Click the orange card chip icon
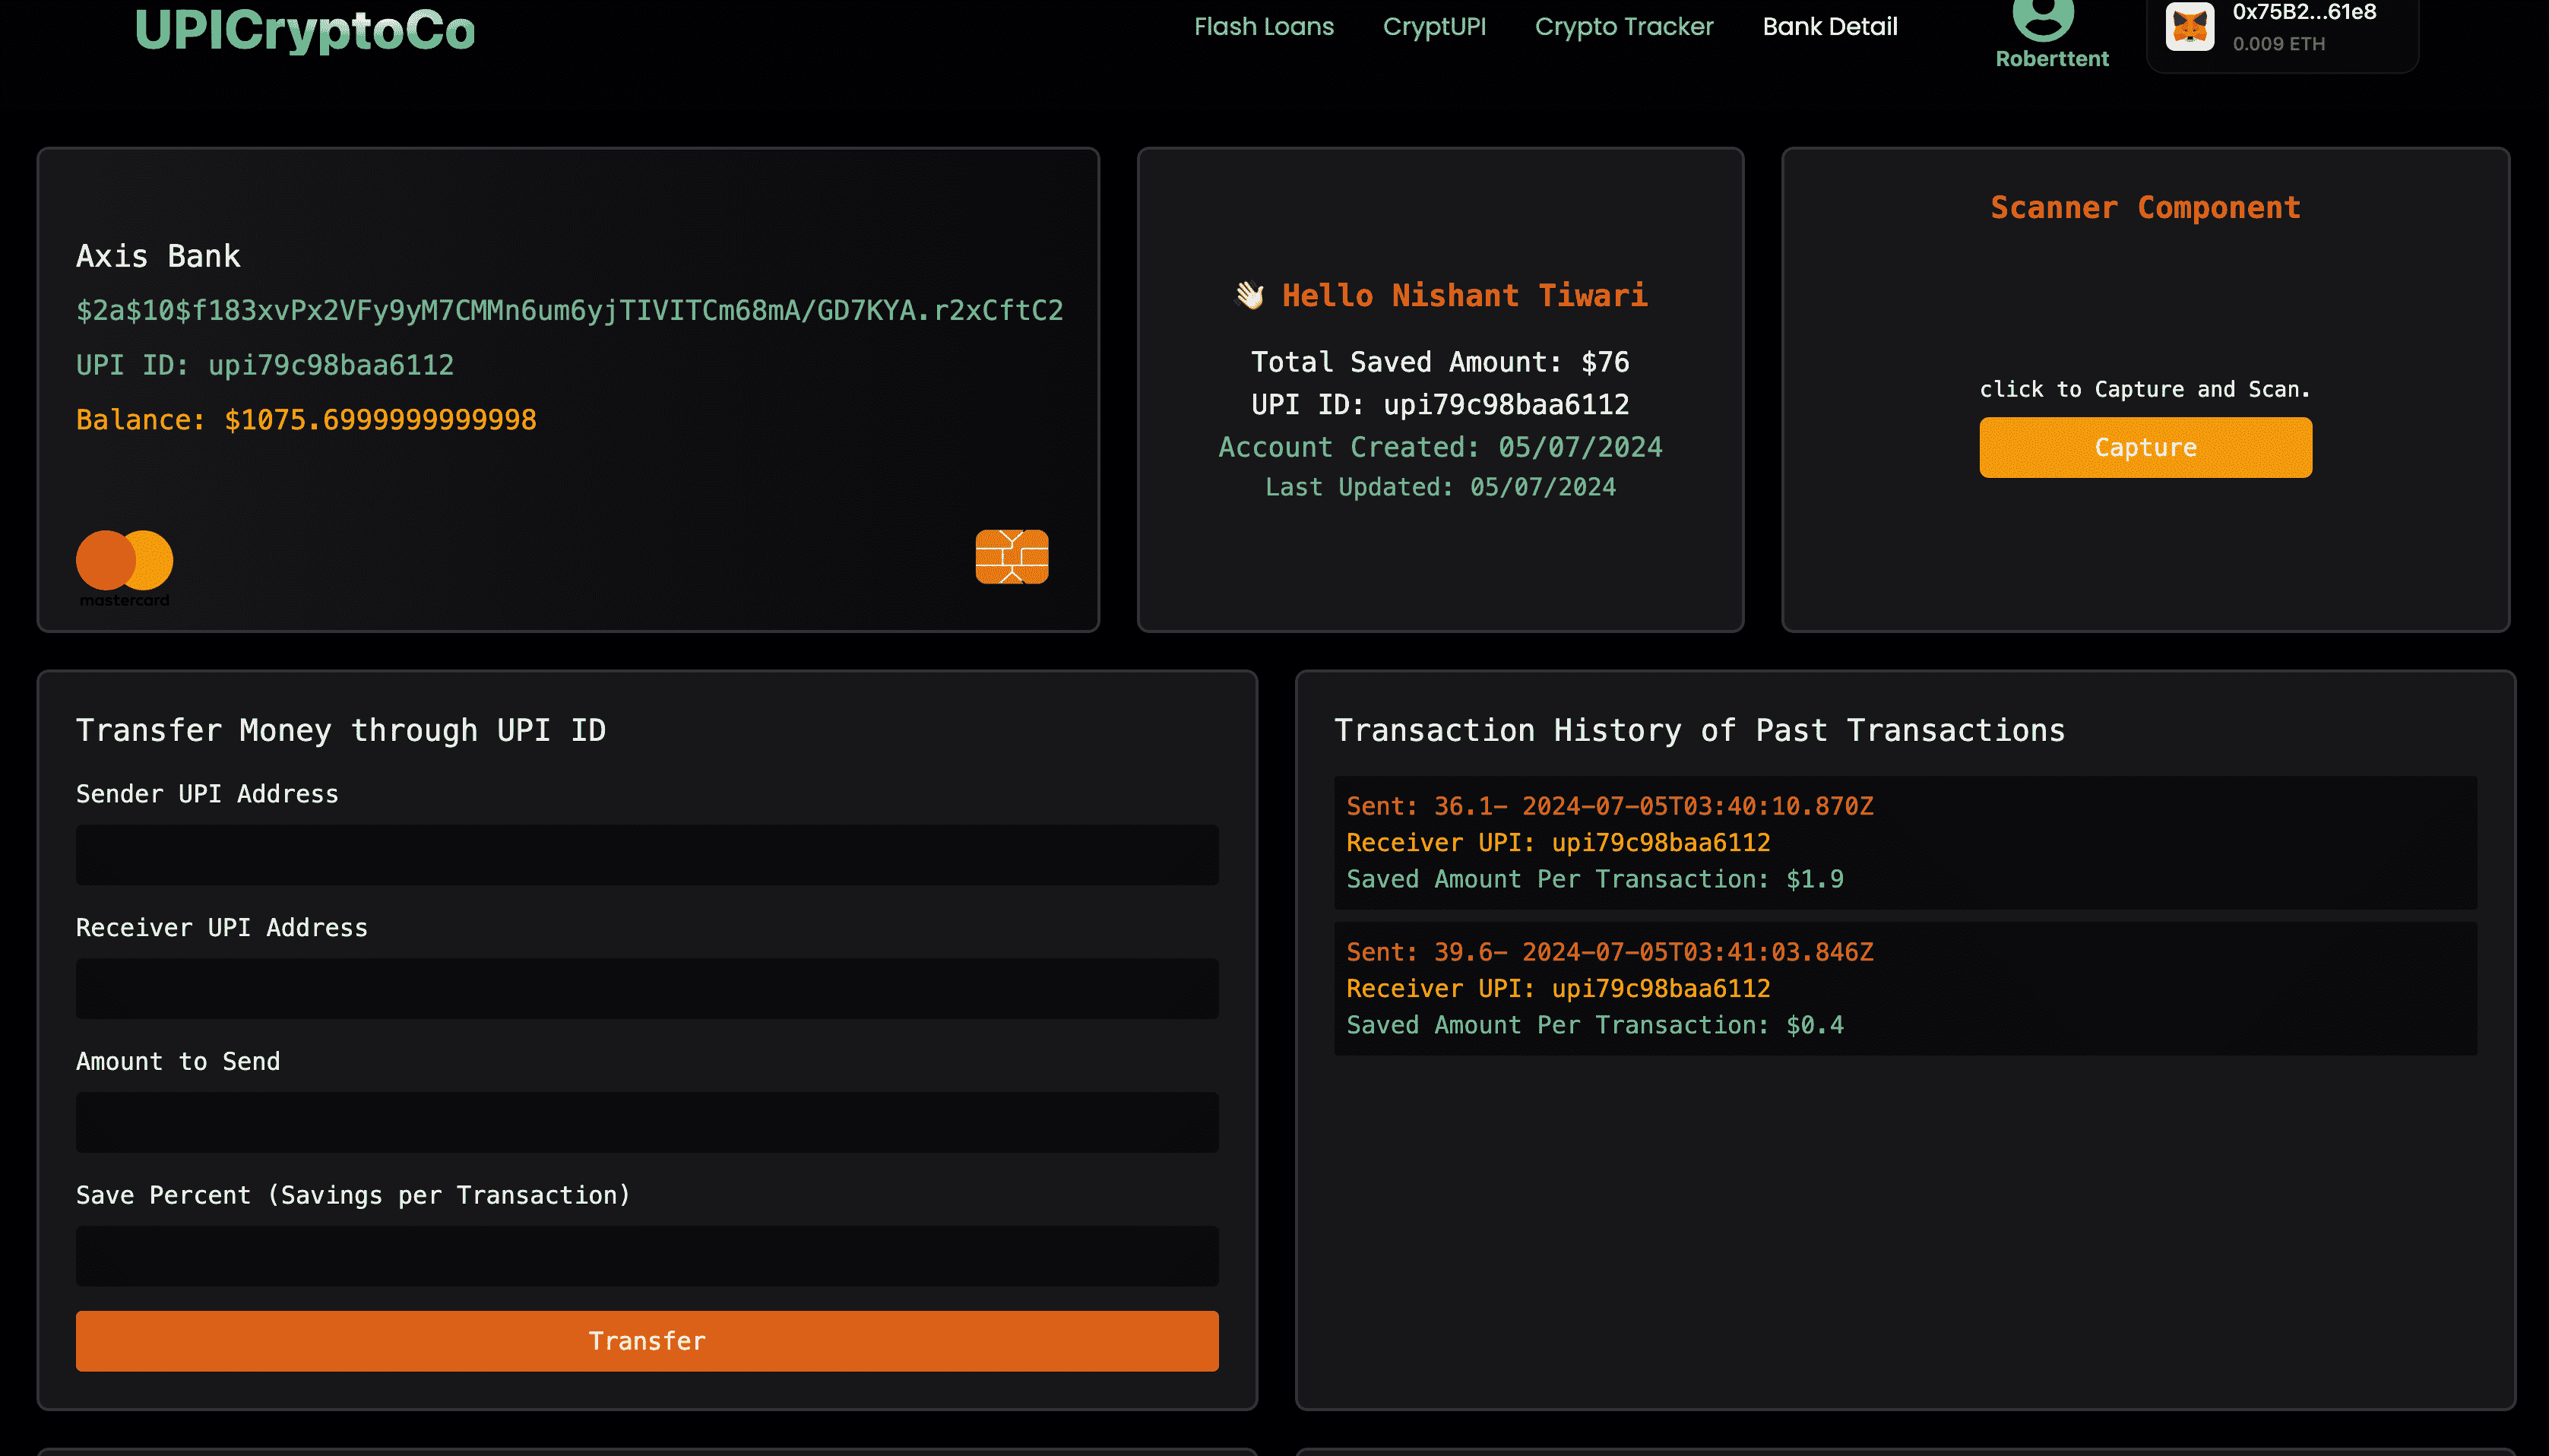The height and width of the screenshot is (1456, 2549). pyautogui.click(x=1011, y=557)
